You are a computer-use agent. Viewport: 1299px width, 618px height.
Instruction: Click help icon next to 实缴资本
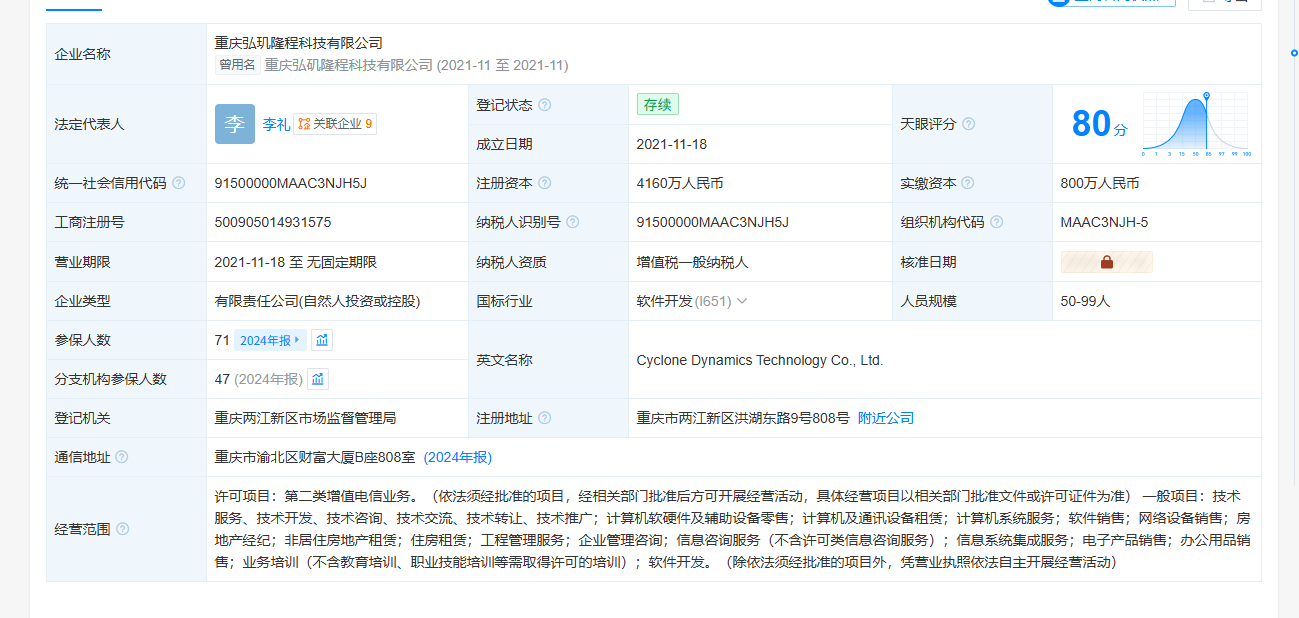[968, 183]
